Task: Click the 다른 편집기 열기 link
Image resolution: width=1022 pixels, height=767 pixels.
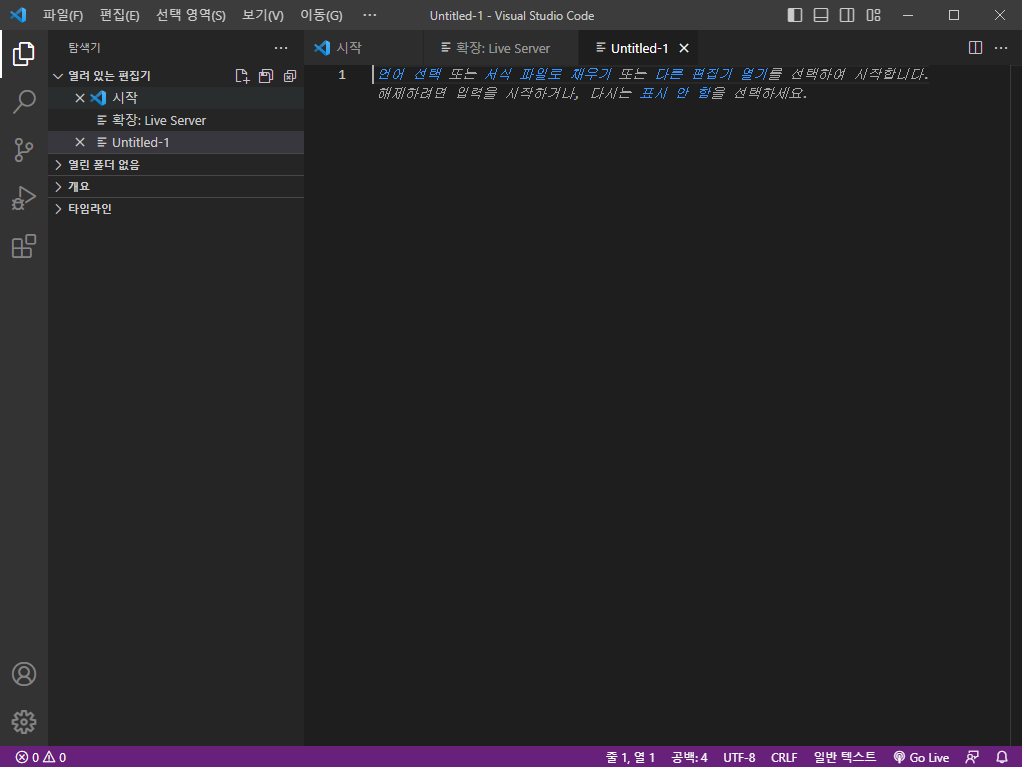Action: tap(712, 74)
